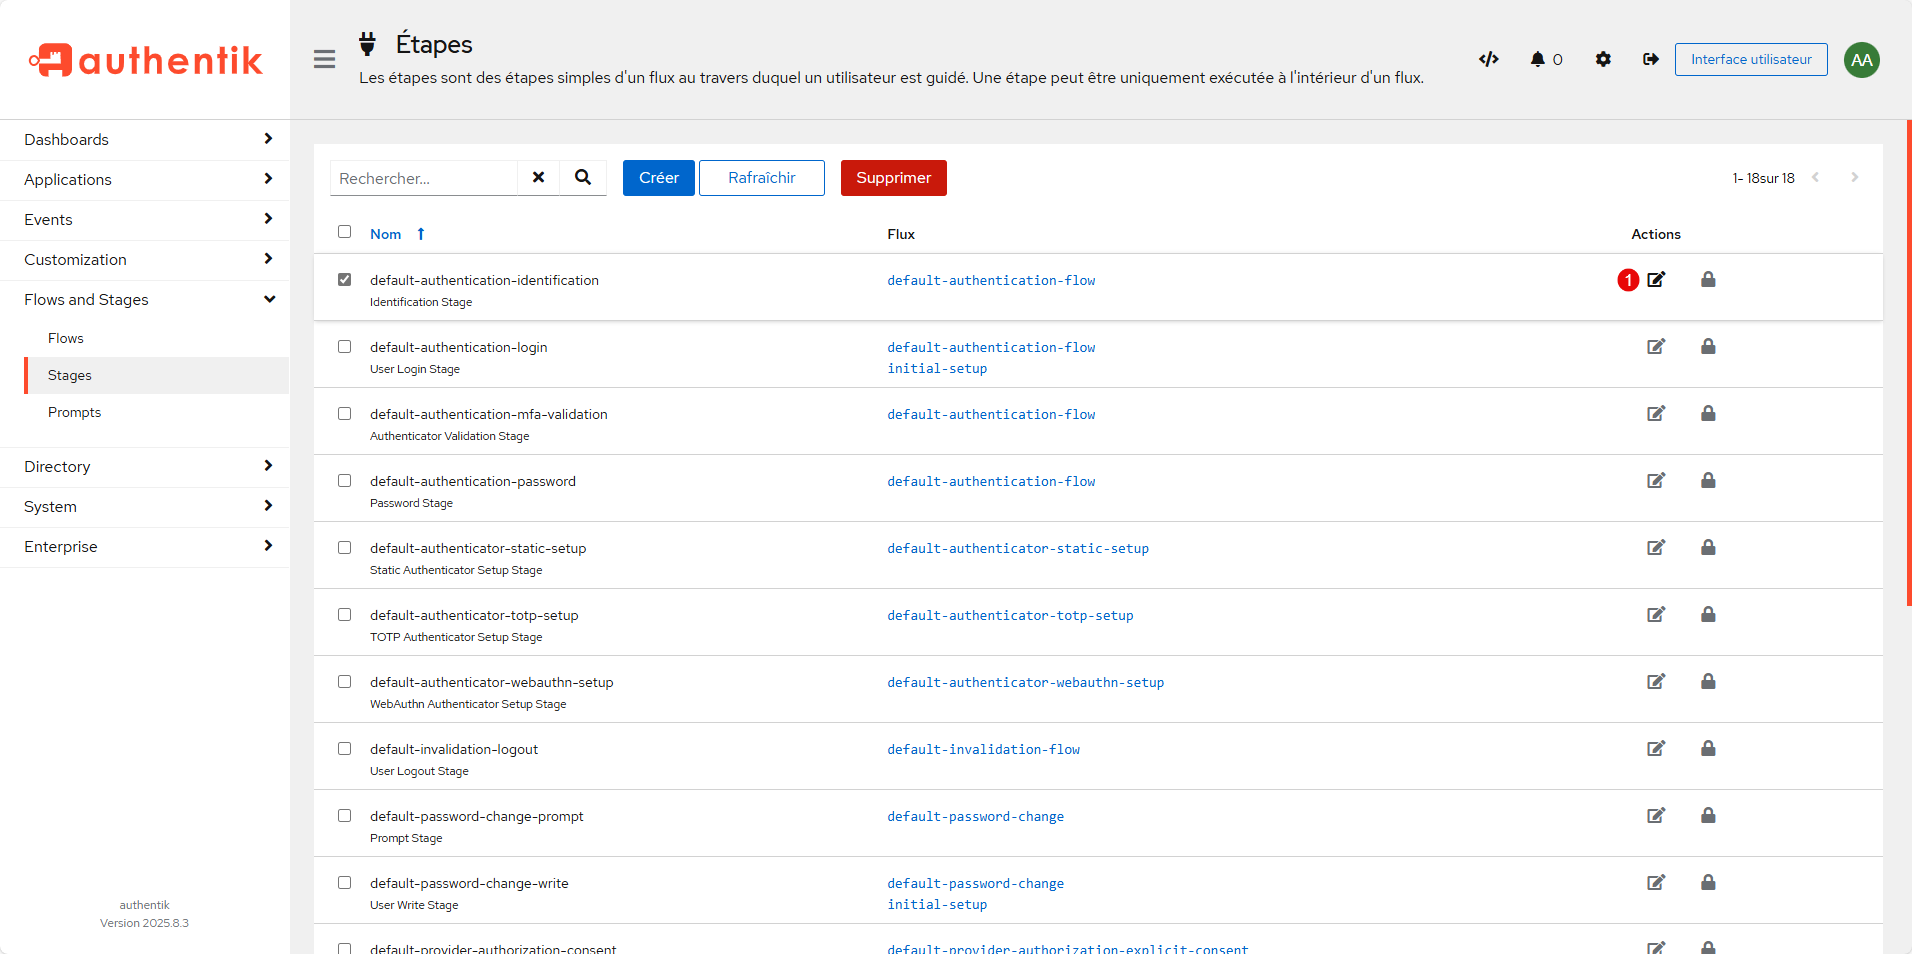Toggle the sidebar hamburger menu
This screenshot has height=954, width=1912.
[324, 59]
